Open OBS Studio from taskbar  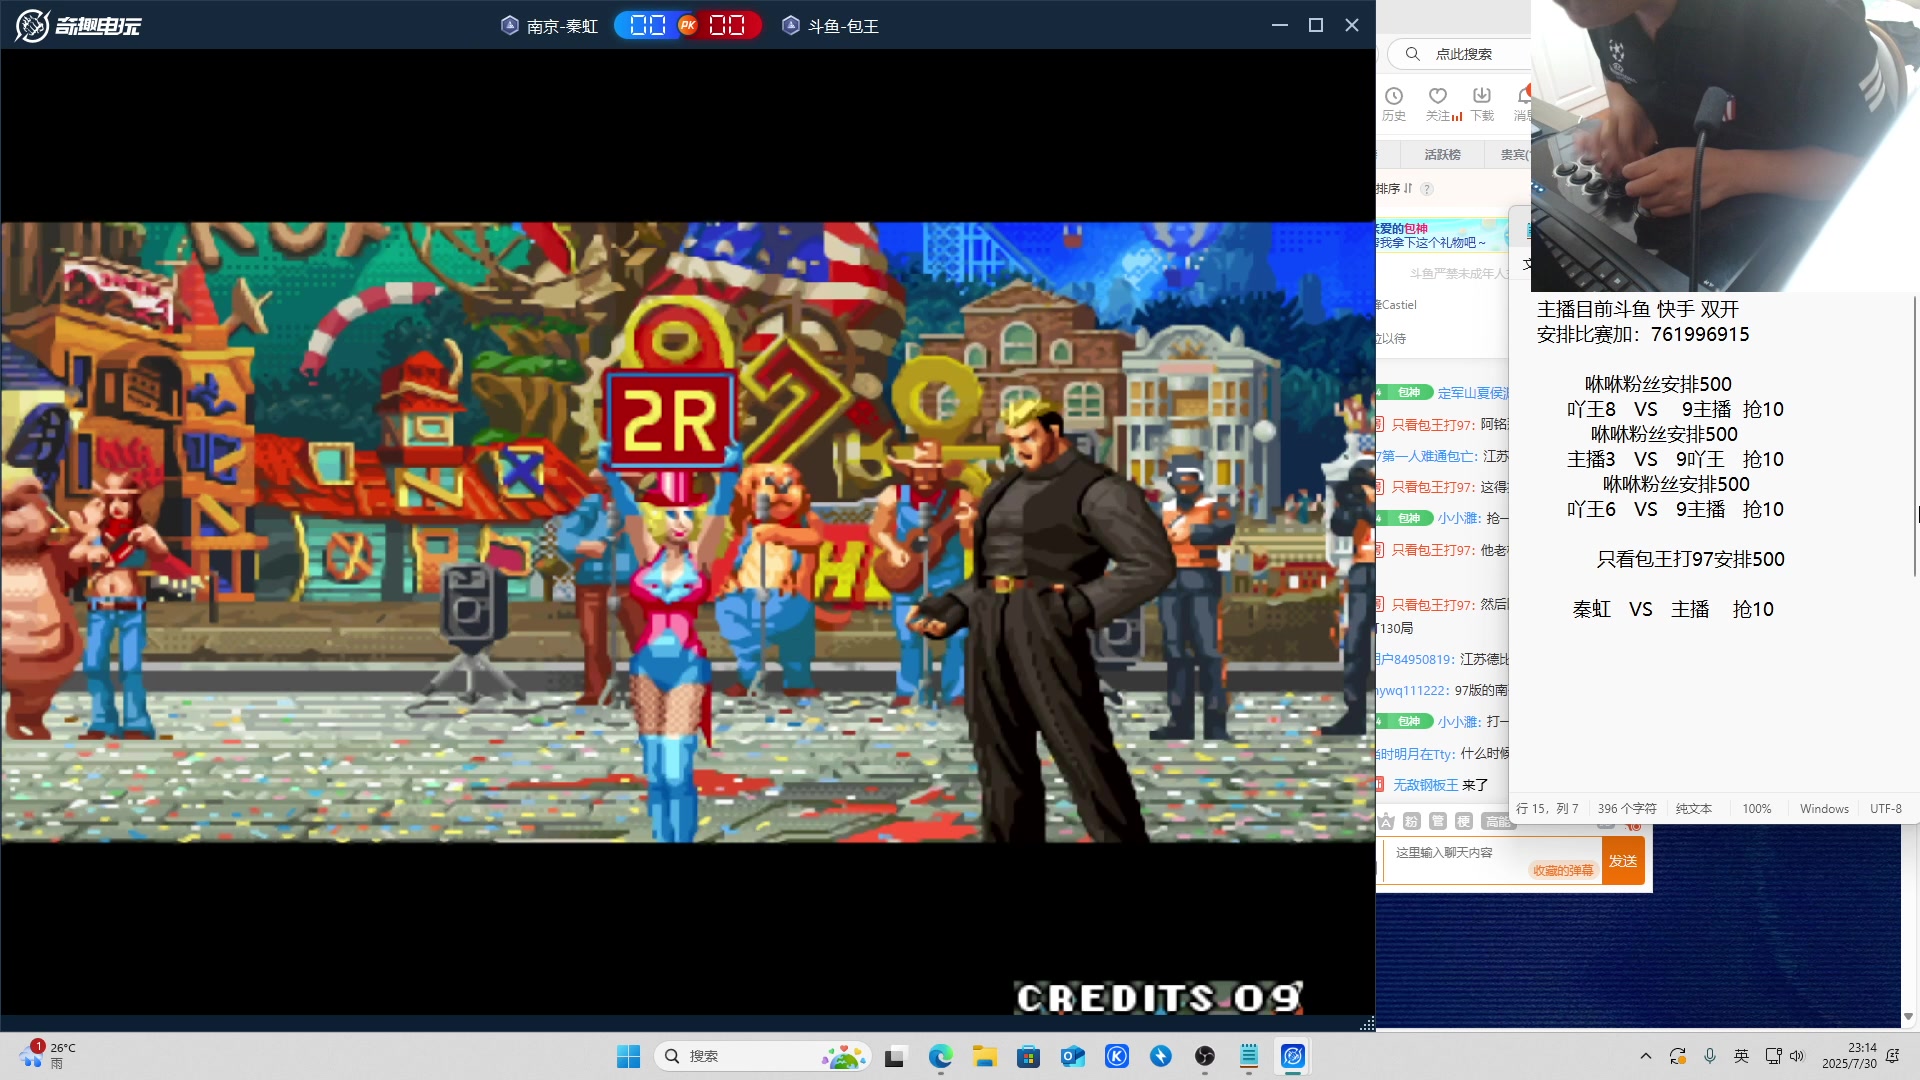(x=1205, y=1056)
